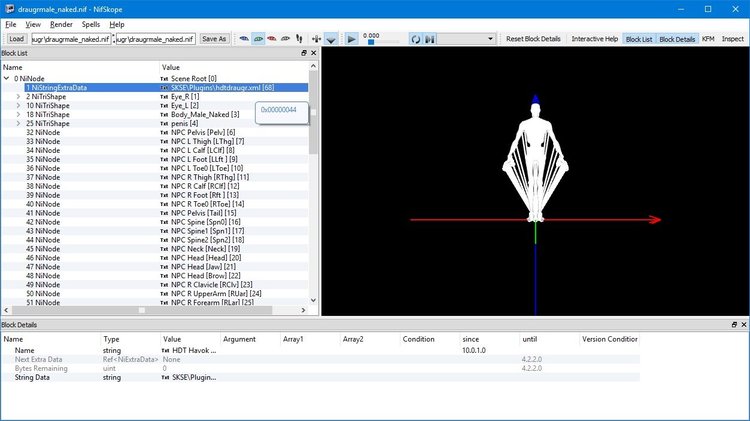Click the save file path field
This screenshot has height=421, width=750.
tap(156, 39)
